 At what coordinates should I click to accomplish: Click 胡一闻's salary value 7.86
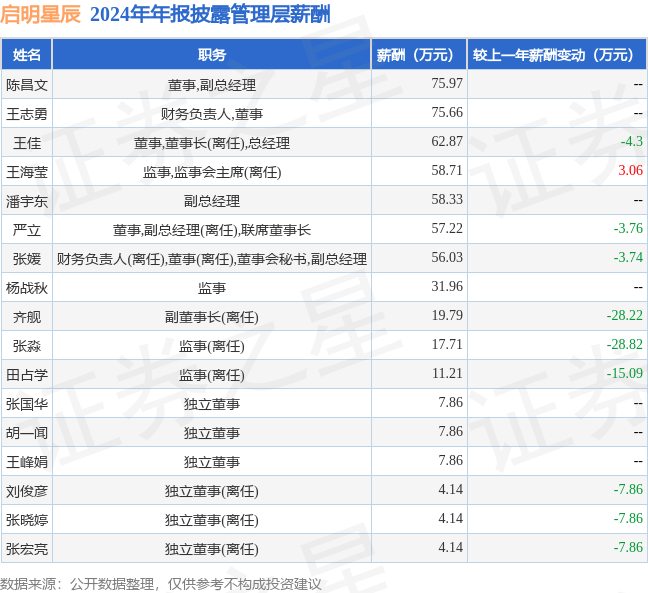[450, 431]
